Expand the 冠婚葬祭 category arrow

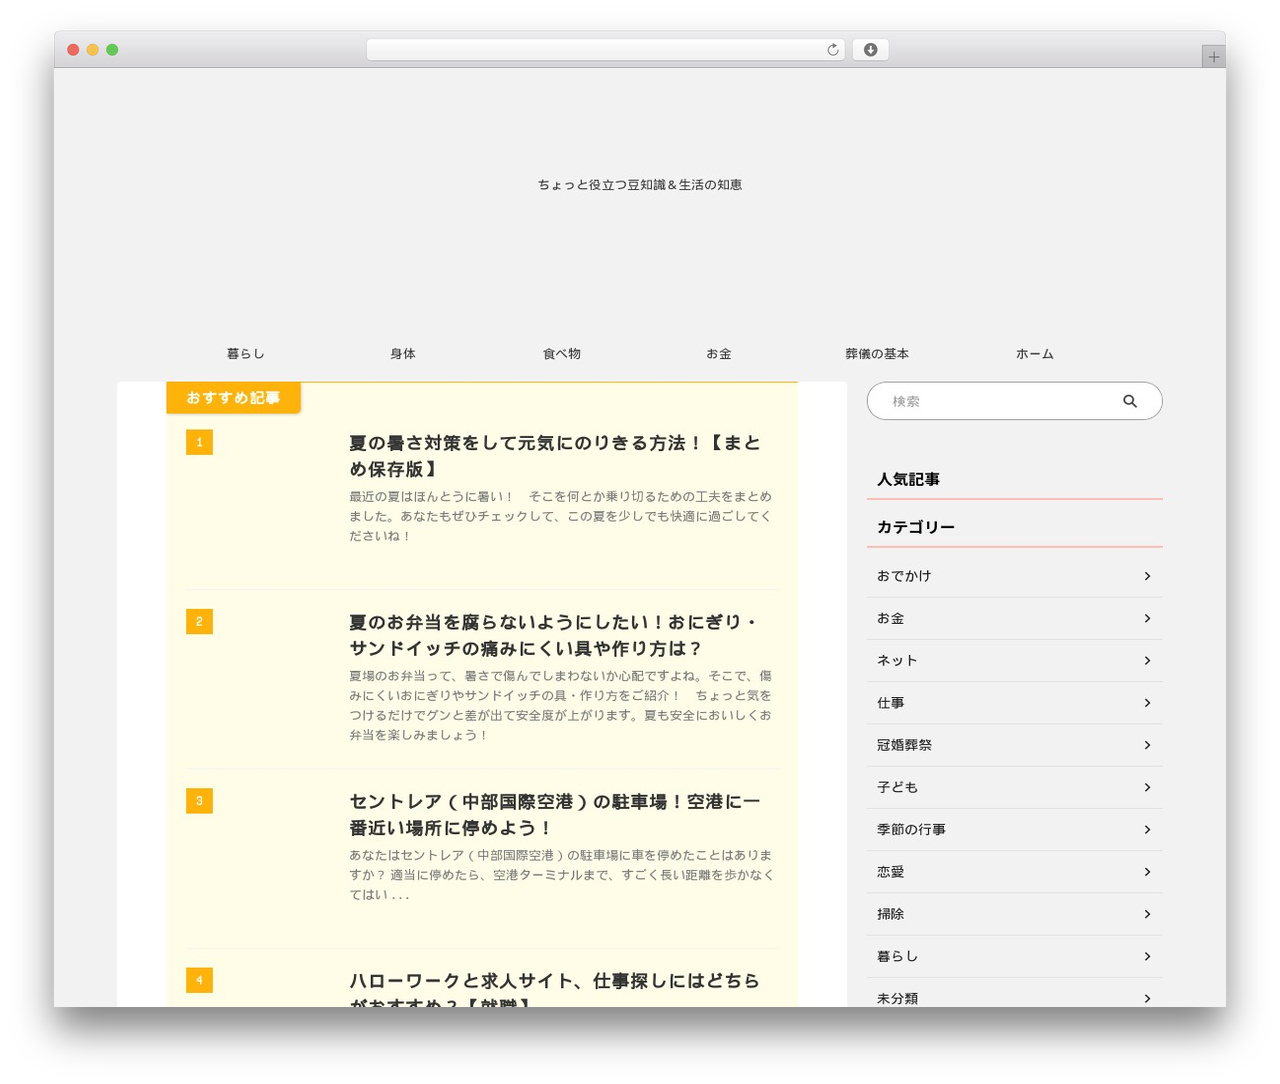1147,745
